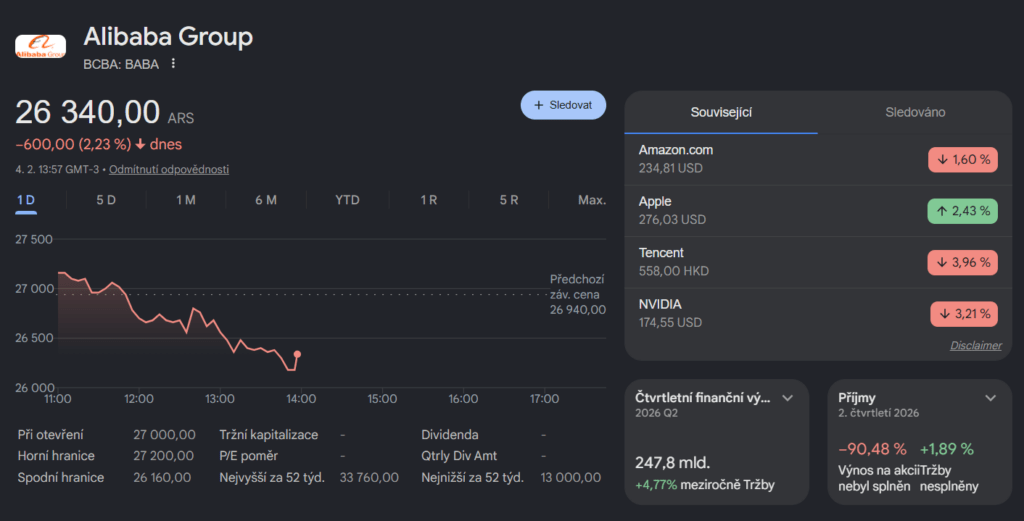The height and width of the screenshot is (521, 1024).
Task: Click the Sledovat follow button
Action: point(563,105)
